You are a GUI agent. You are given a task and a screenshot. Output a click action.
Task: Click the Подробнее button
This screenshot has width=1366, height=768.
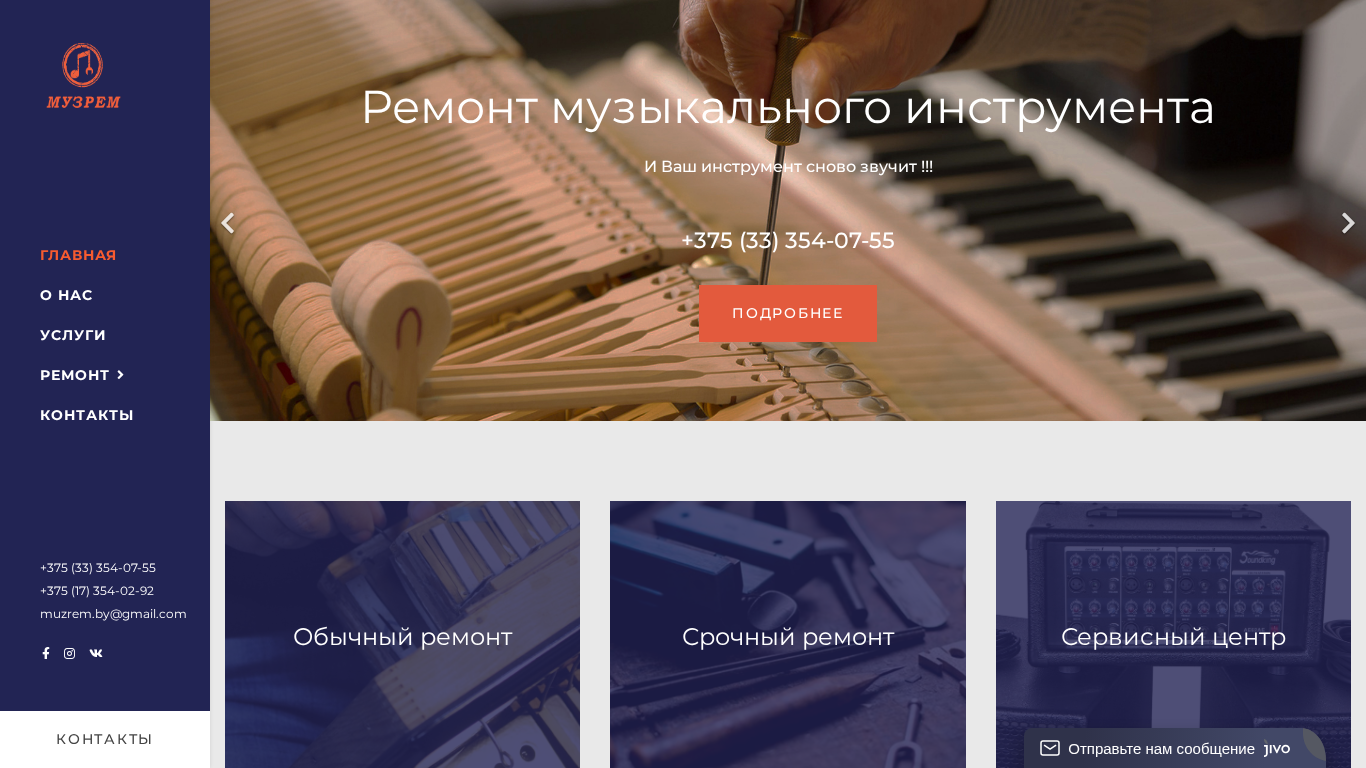(x=788, y=314)
